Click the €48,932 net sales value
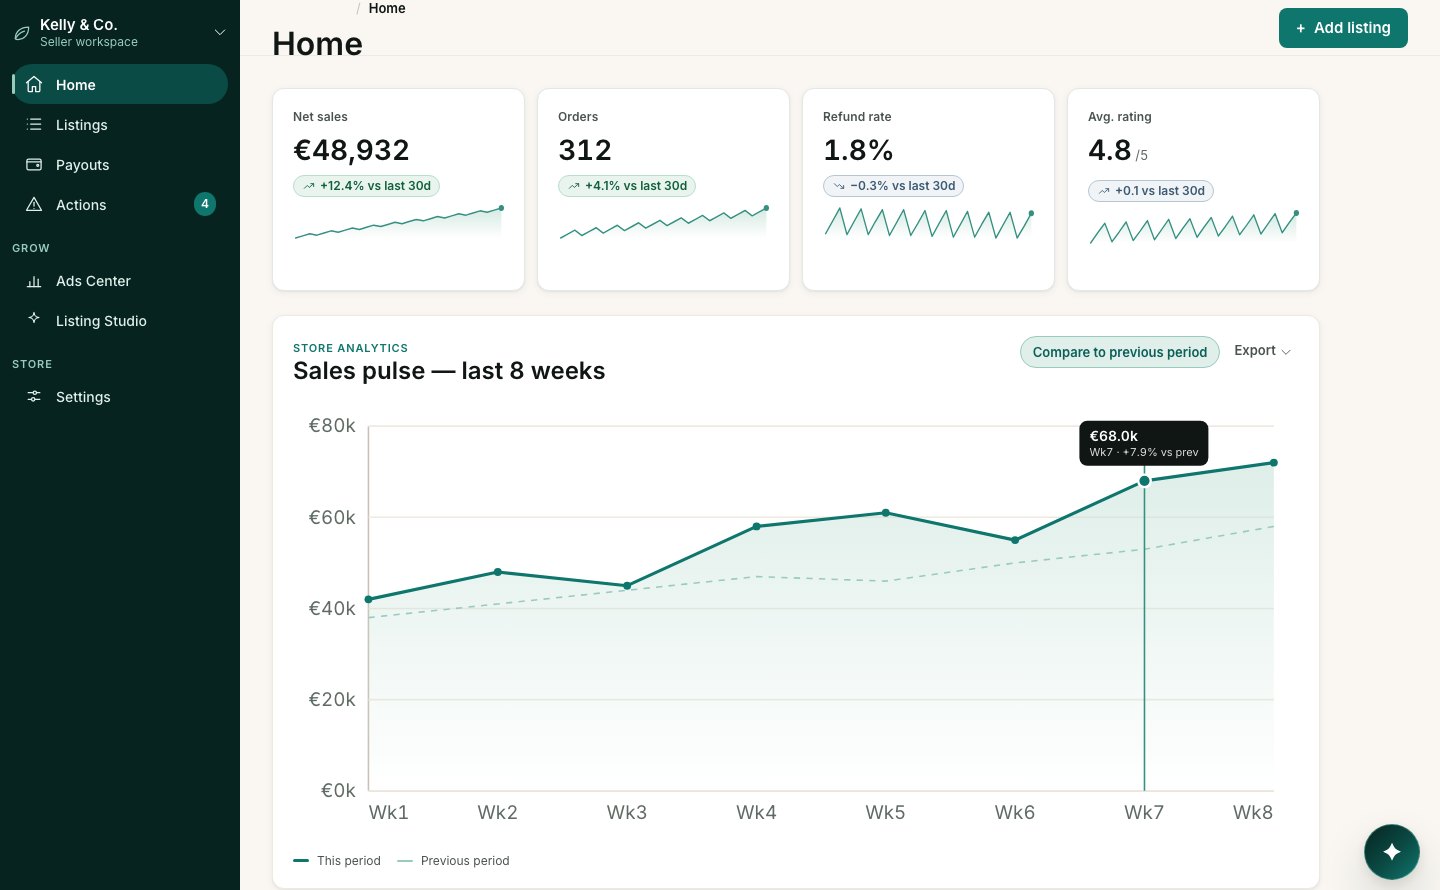Screen dimensions: 1440x890 pos(351,150)
